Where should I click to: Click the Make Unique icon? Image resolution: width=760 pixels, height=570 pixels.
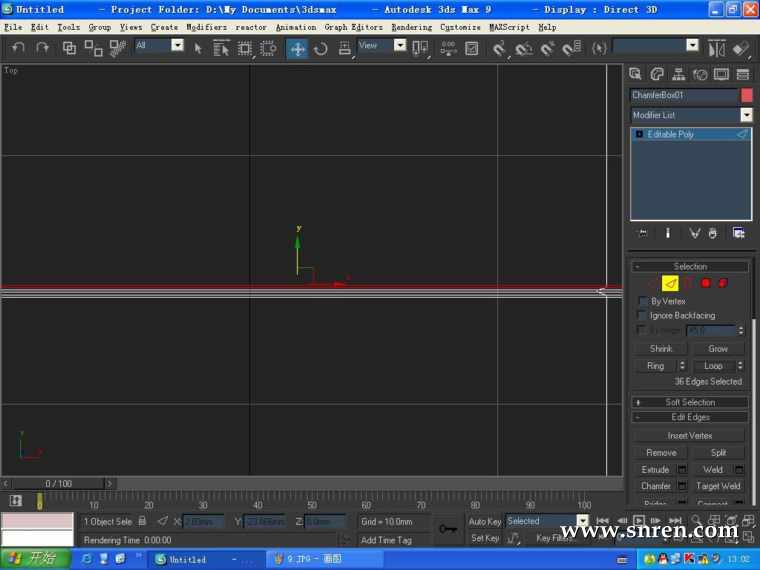click(x=695, y=233)
